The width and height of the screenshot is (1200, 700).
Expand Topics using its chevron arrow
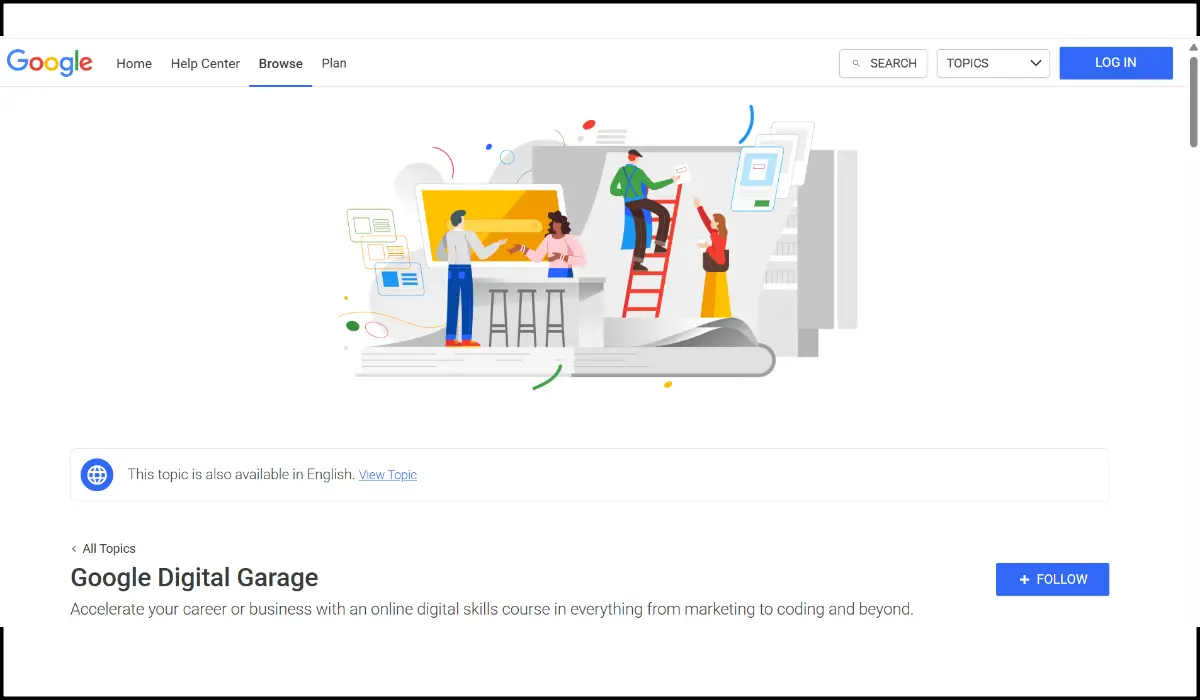1035,63
